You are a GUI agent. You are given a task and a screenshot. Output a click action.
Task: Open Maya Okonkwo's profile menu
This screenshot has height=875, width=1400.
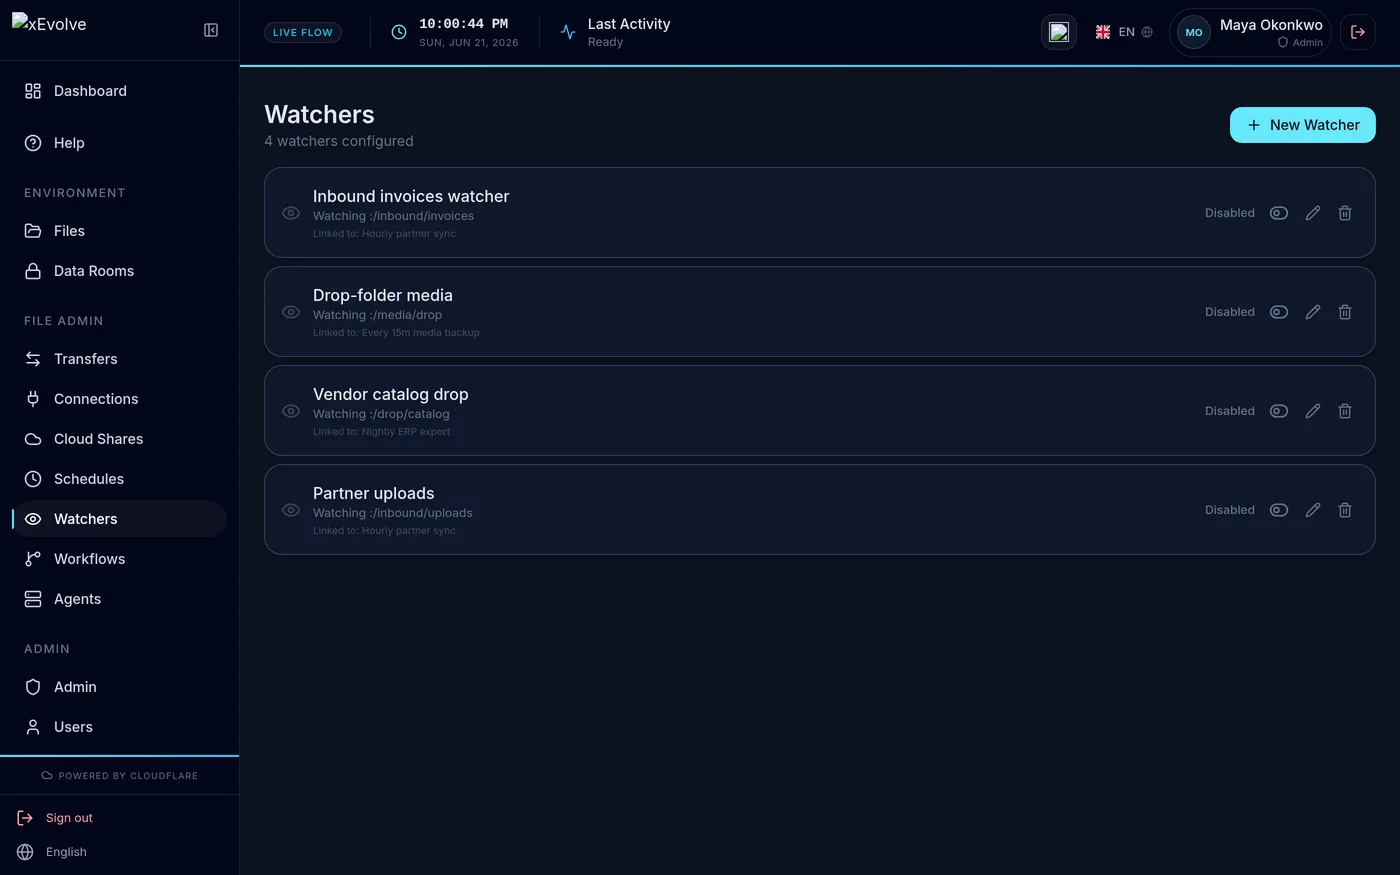tap(1250, 32)
